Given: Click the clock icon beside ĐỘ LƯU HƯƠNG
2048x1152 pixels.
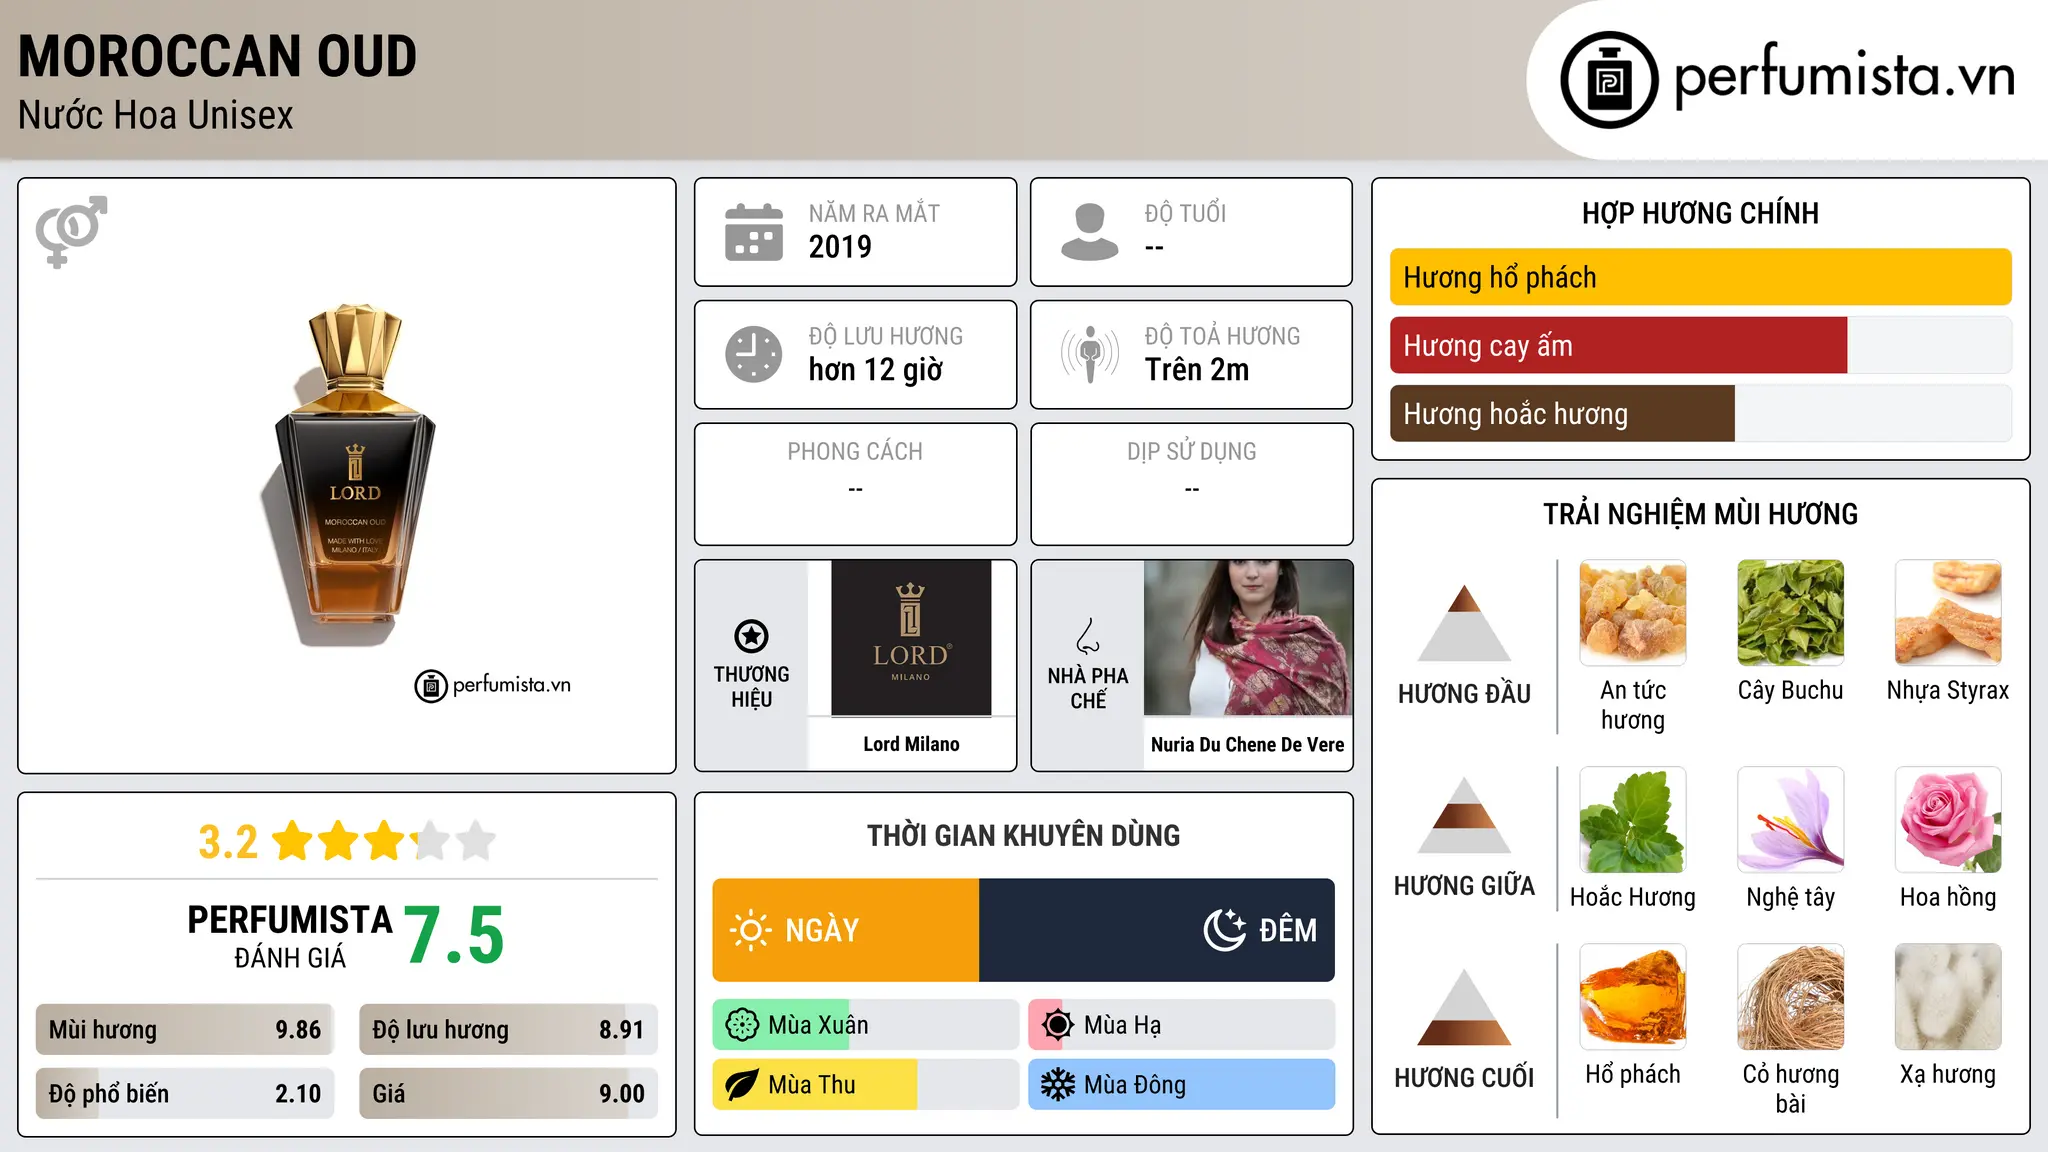Looking at the screenshot, I should [753, 354].
